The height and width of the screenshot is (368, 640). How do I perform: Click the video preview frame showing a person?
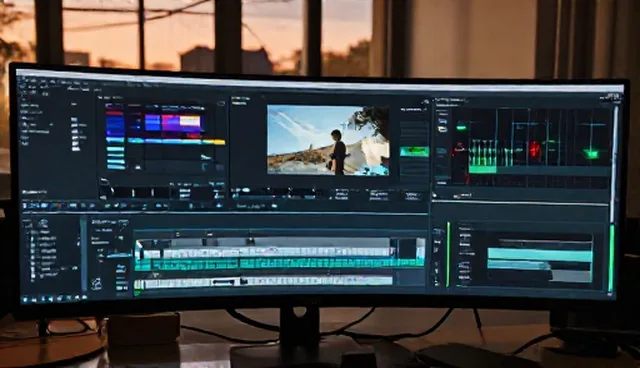pos(328,140)
